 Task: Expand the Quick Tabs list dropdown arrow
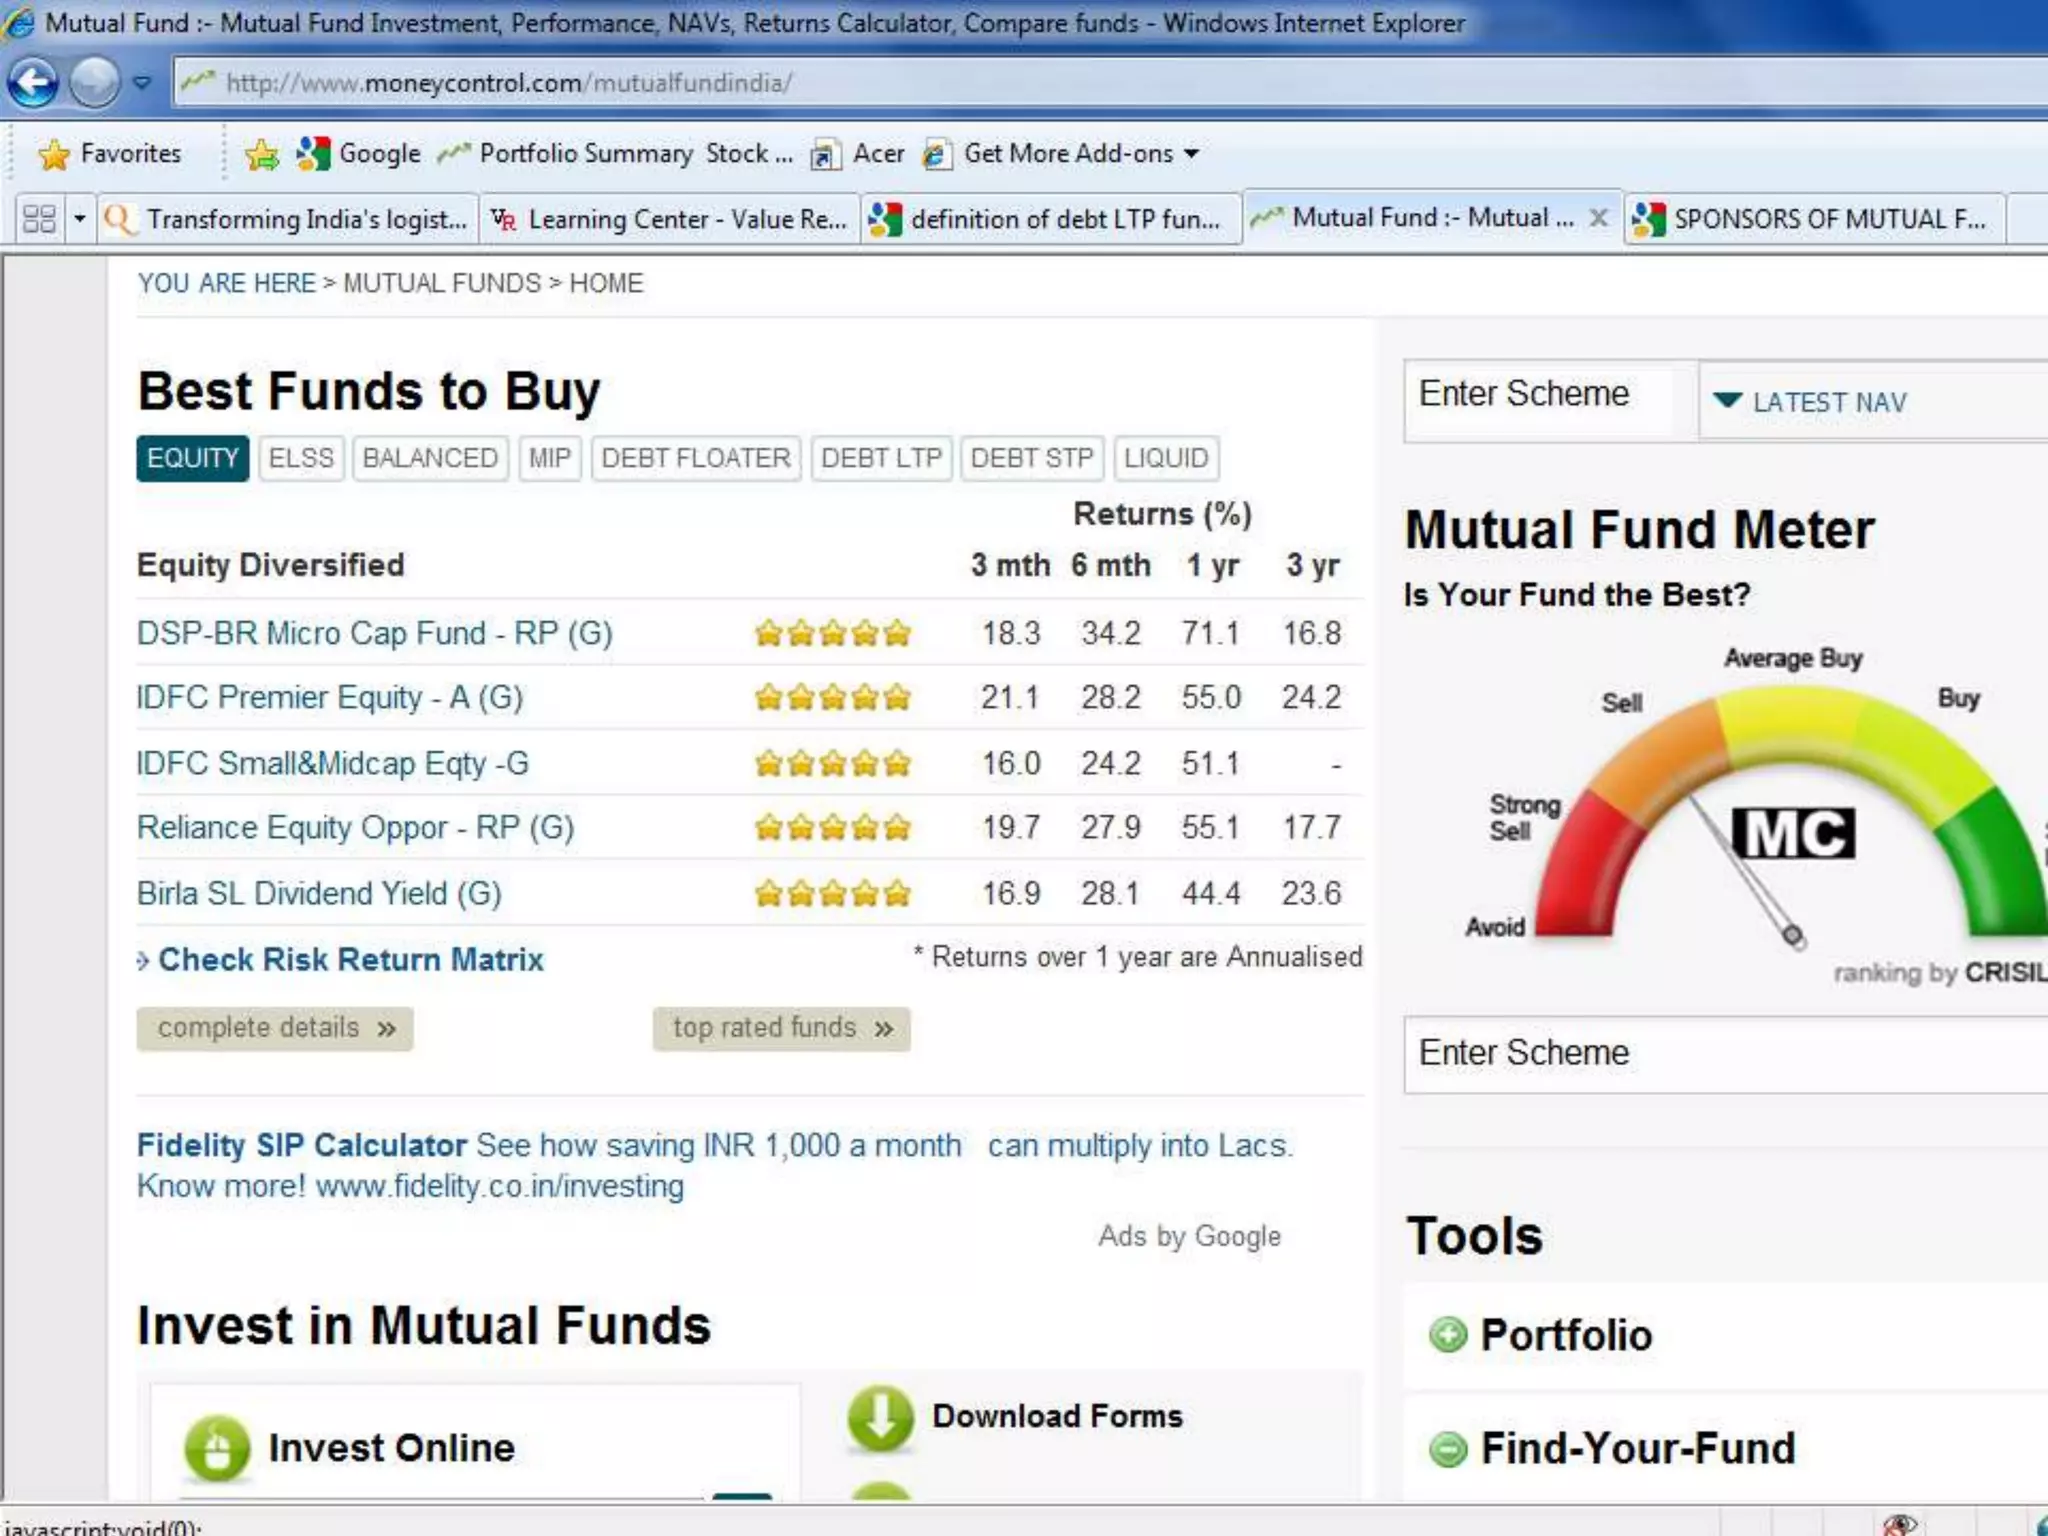tap(79, 219)
